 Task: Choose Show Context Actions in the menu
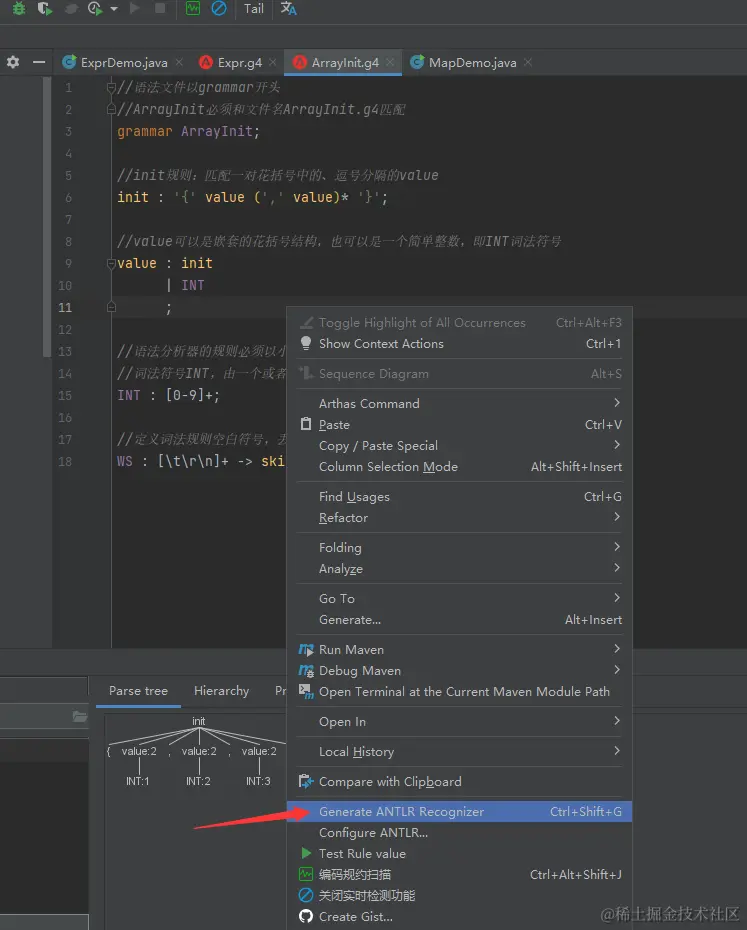[x=459, y=343]
